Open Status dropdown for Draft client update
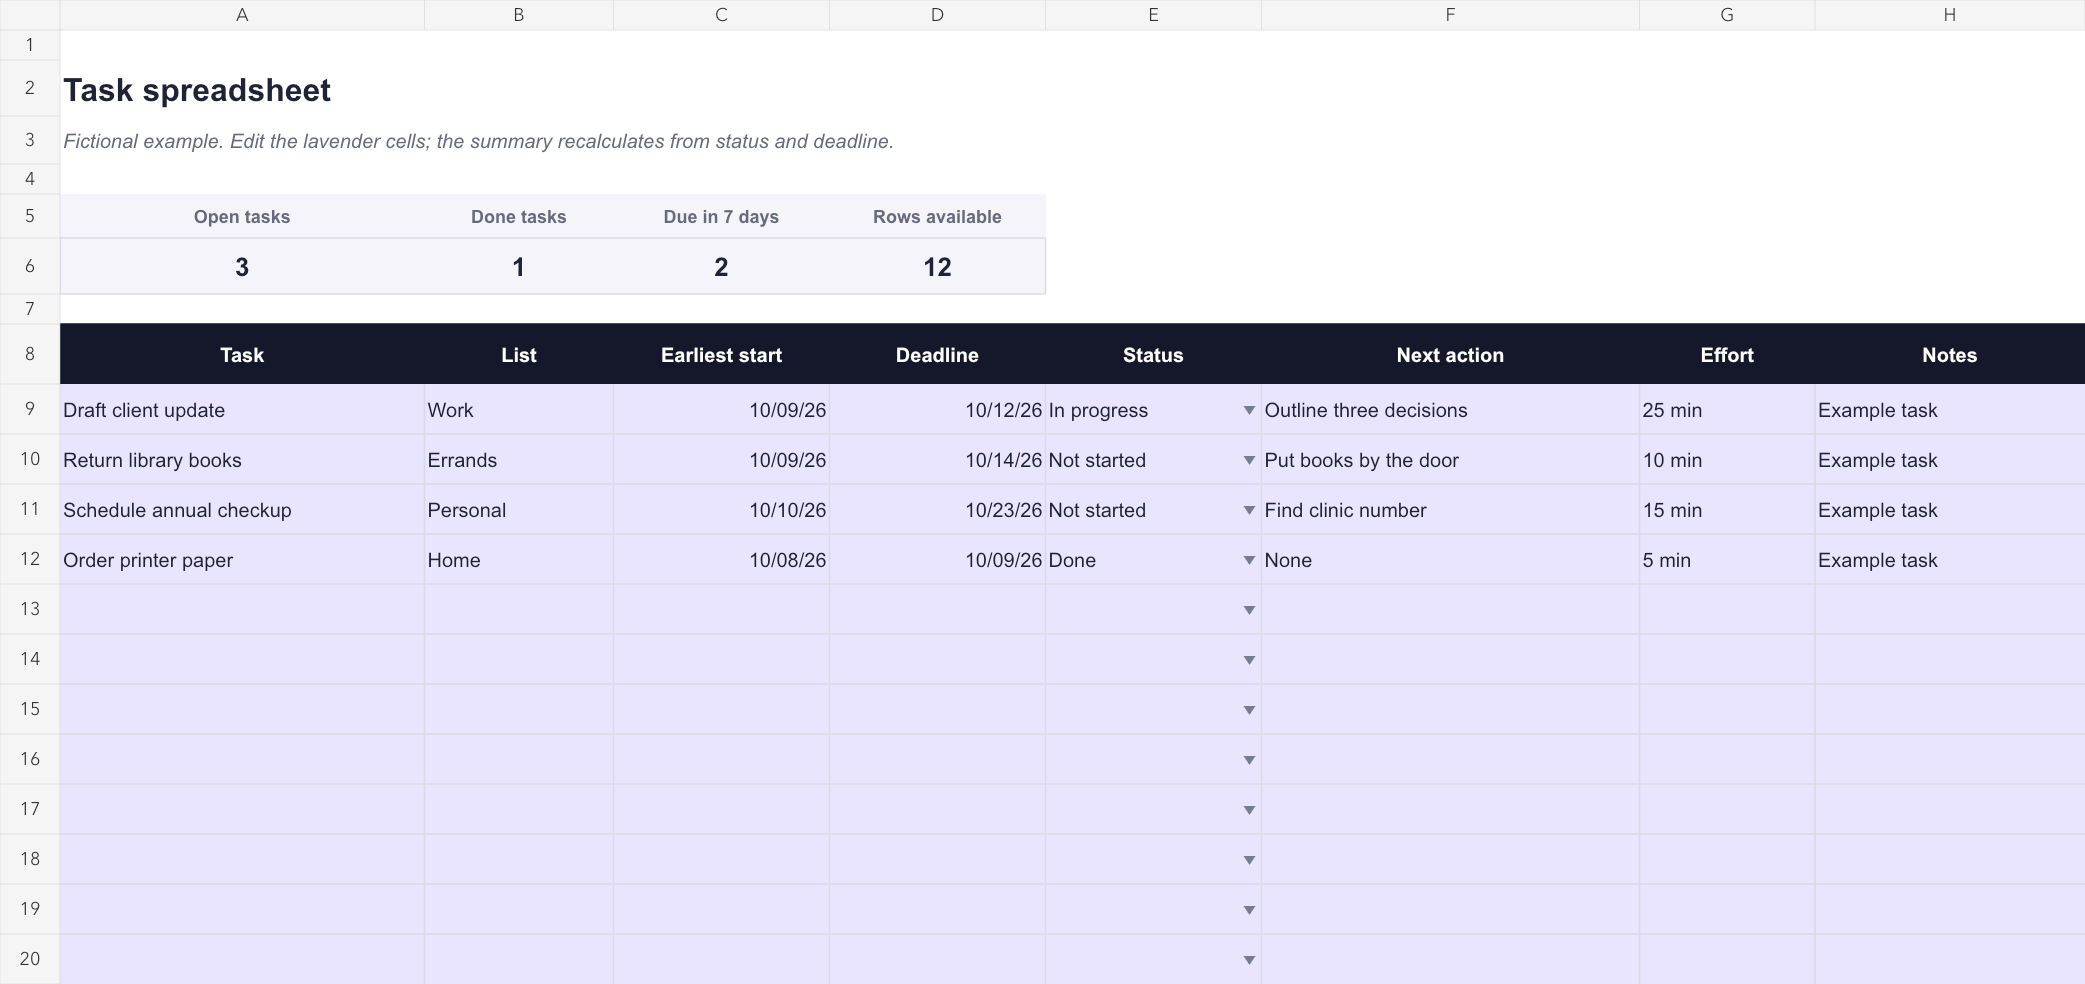 [x=1249, y=410]
